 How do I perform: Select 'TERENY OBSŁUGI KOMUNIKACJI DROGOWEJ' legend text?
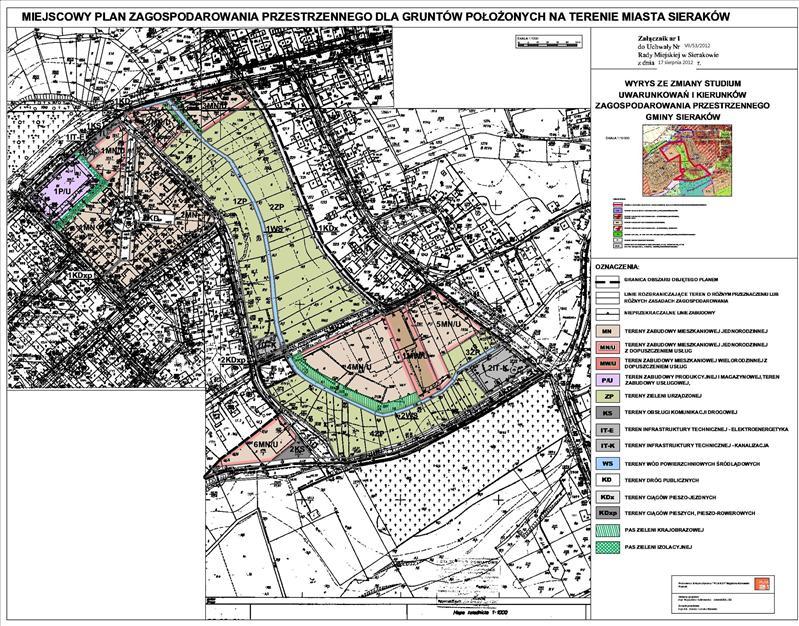point(681,413)
